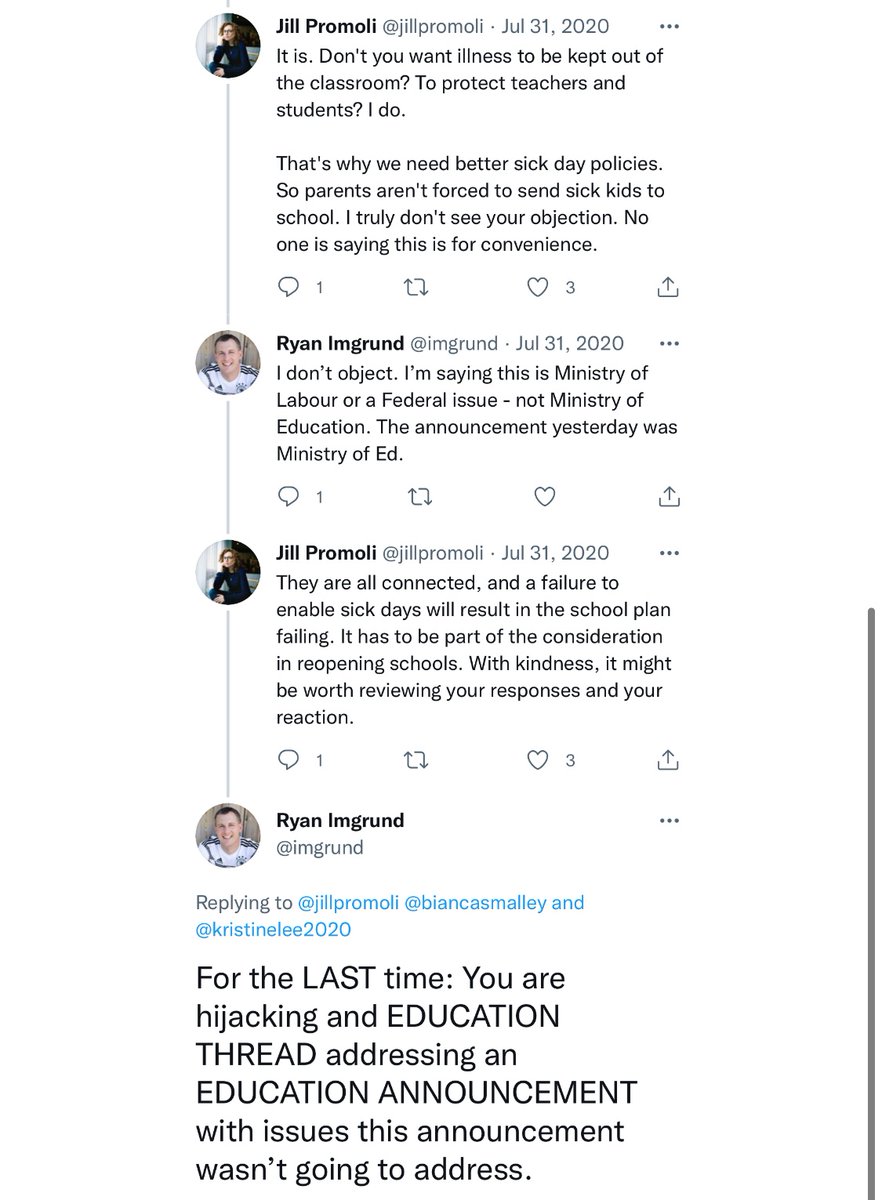Open more options on the main Ryan Imgrund tweet
This screenshot has height=1200, width=882.
click(669, 822)
